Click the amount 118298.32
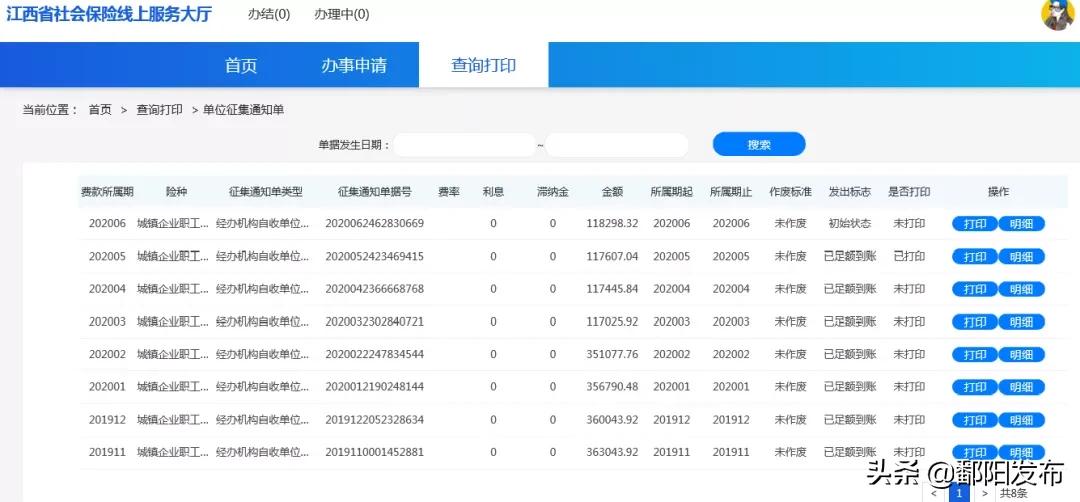Viewport: 1080px width, 502px height. 612,224
